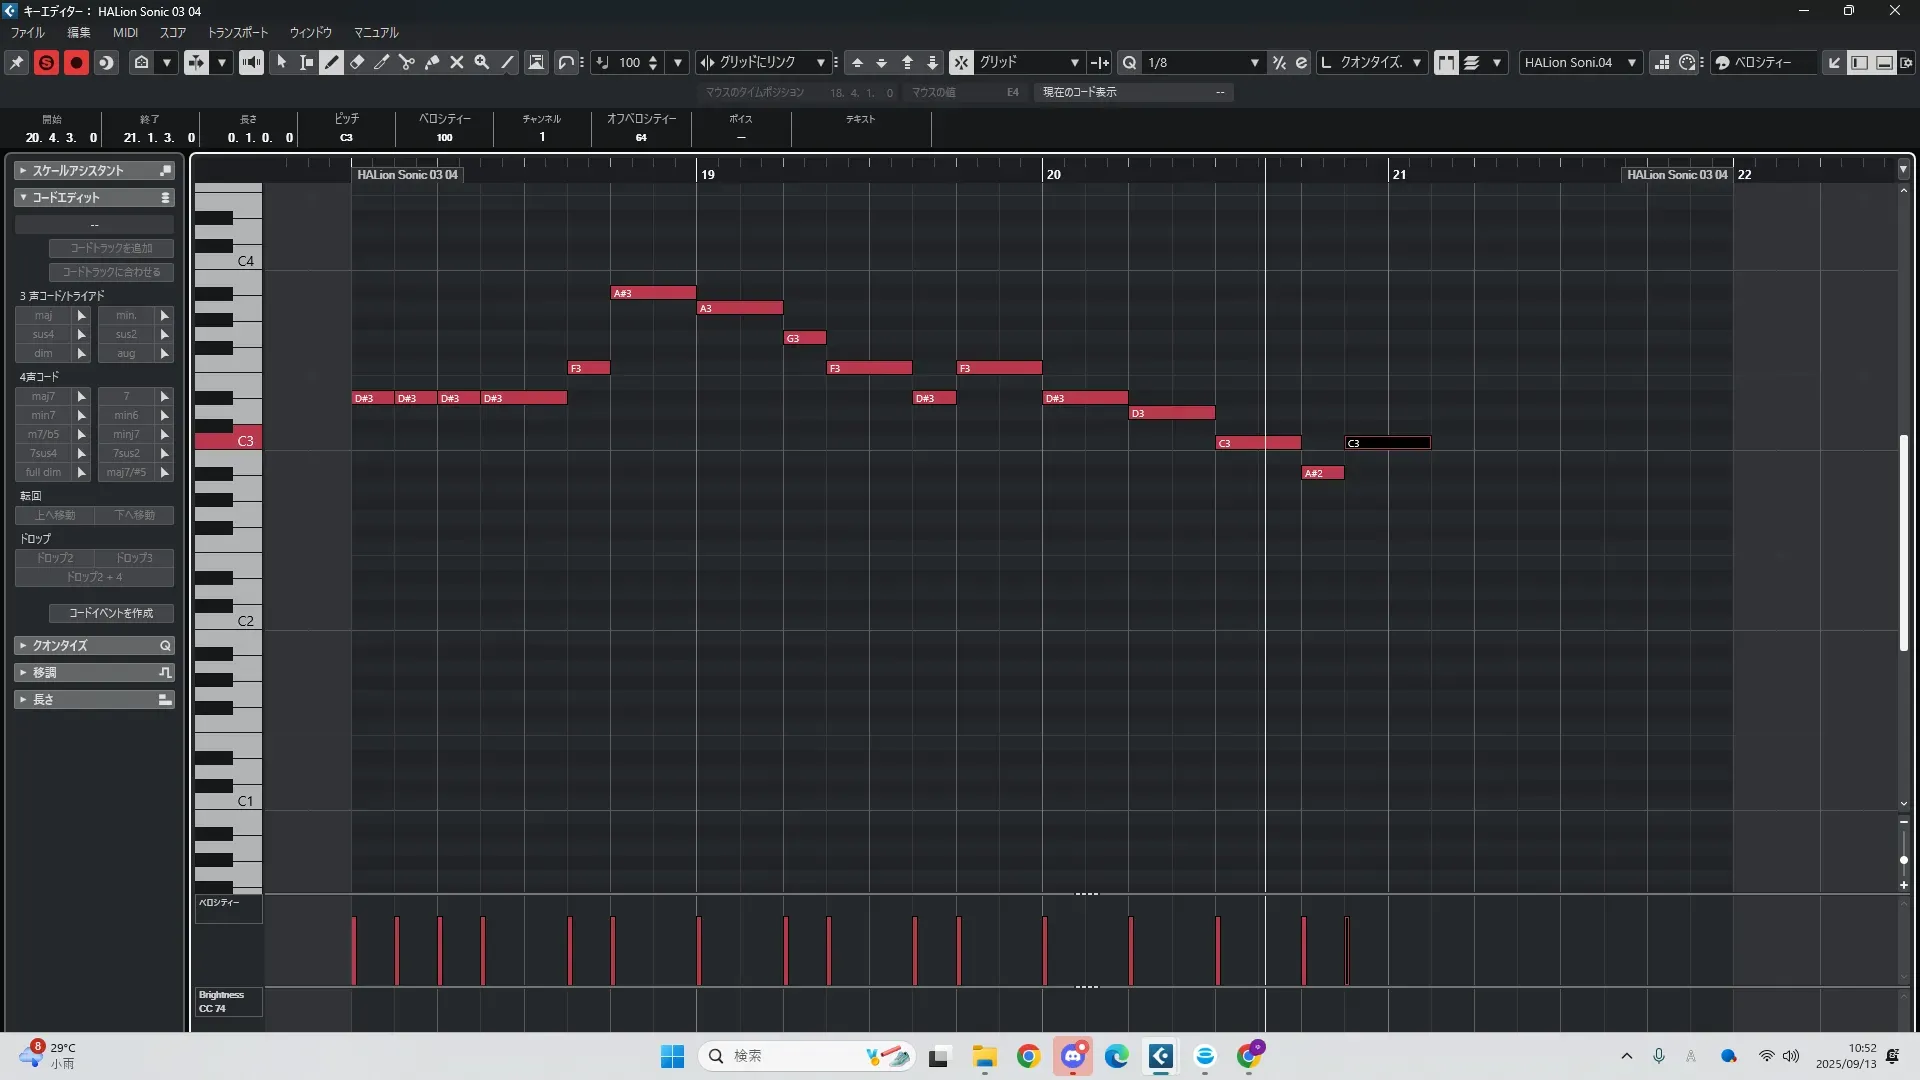Select the Erase tool

[357, 62]
